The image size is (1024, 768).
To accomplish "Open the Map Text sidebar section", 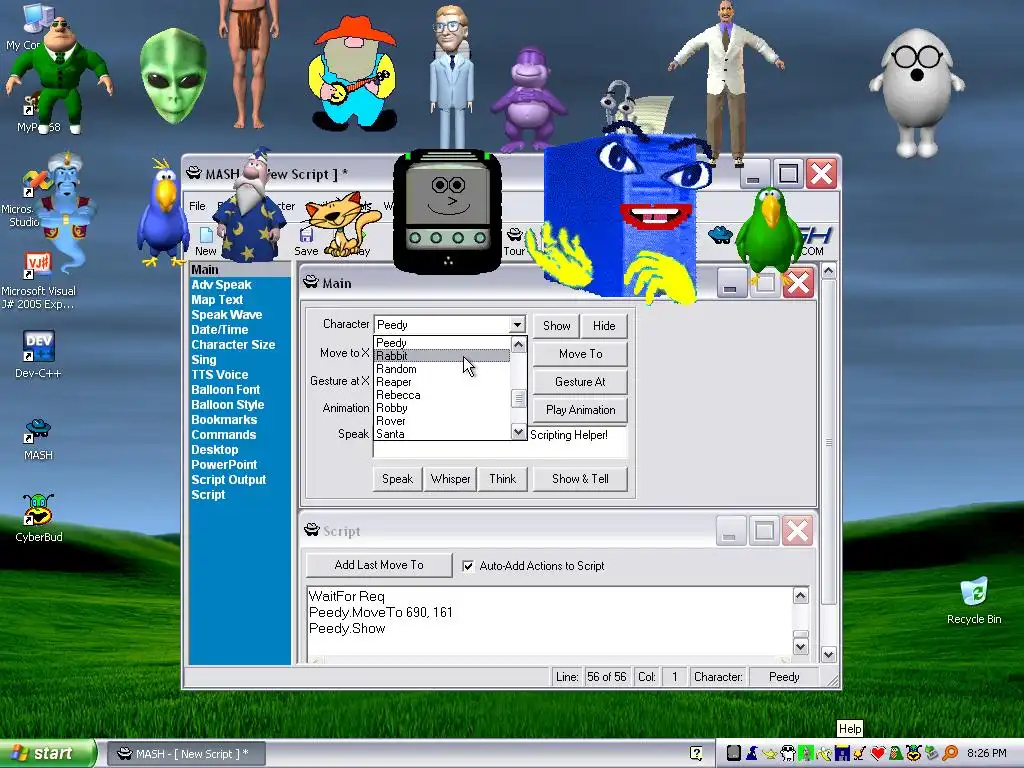I will click(x=217, y=300).
